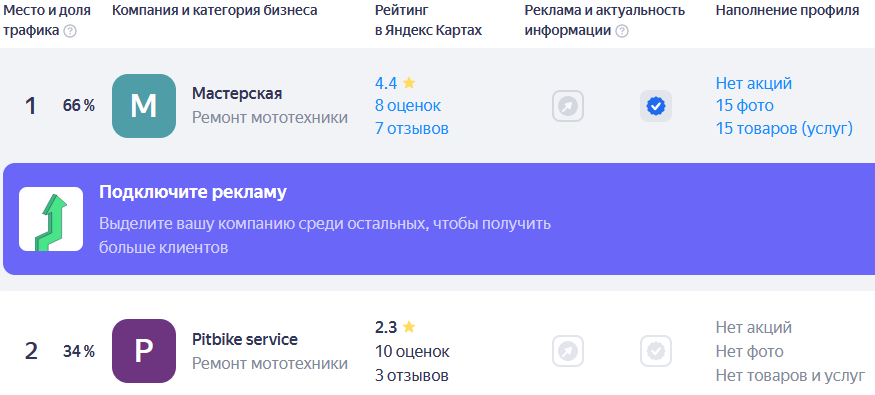The height and width of the screenshot is (395, 875).
Task: Click the 2.3 star rating of Pitbike service
Action: tap(395, 327)
